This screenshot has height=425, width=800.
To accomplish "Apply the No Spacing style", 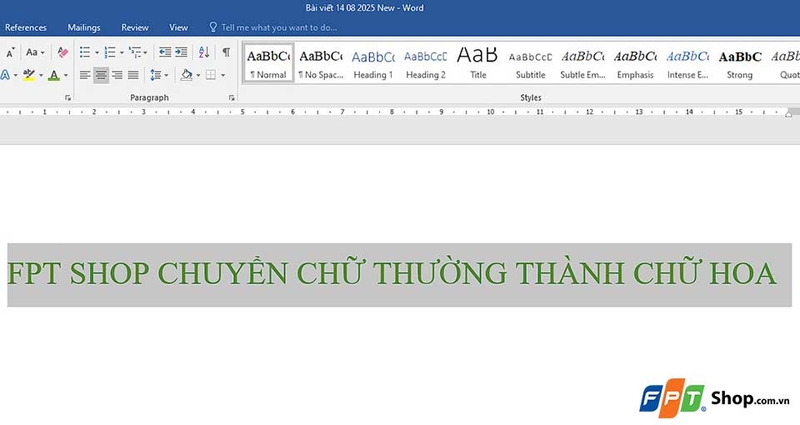I will click(321, 63).
